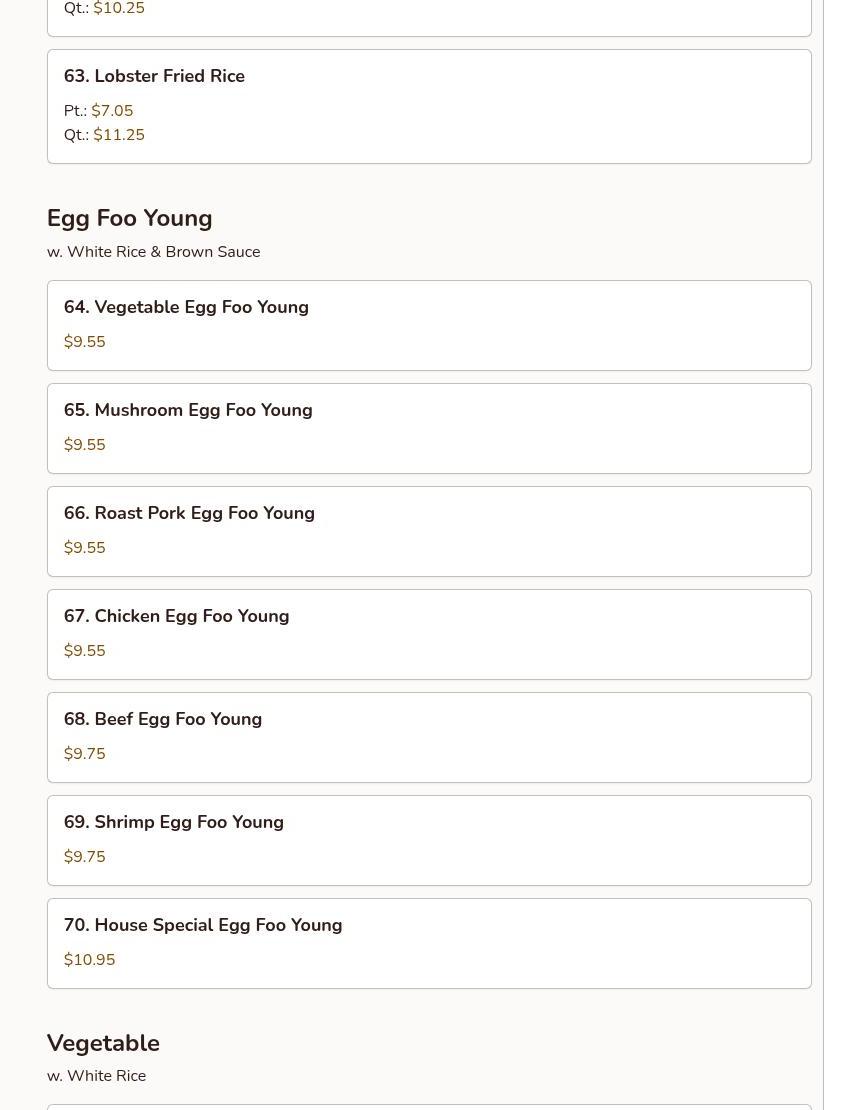Click the $9.75 price under Shrimp Egg Foo Young
844x1110 pixels.
coord(85,857)
